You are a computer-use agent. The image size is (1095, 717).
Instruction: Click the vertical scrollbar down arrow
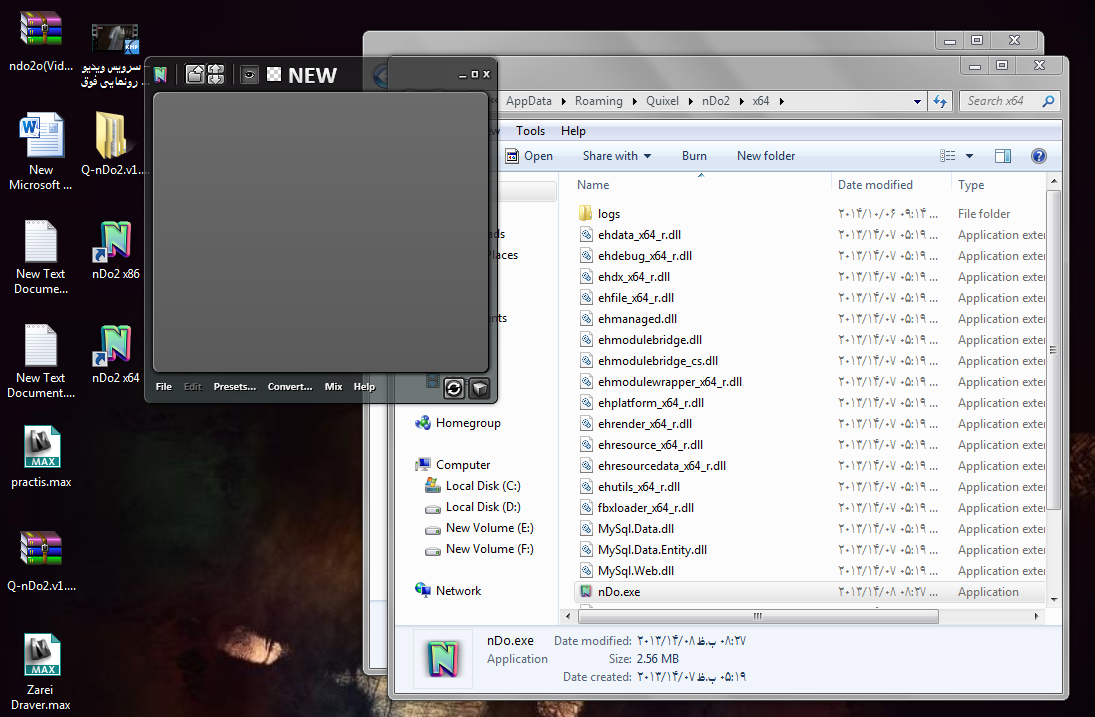point(1054,599)
